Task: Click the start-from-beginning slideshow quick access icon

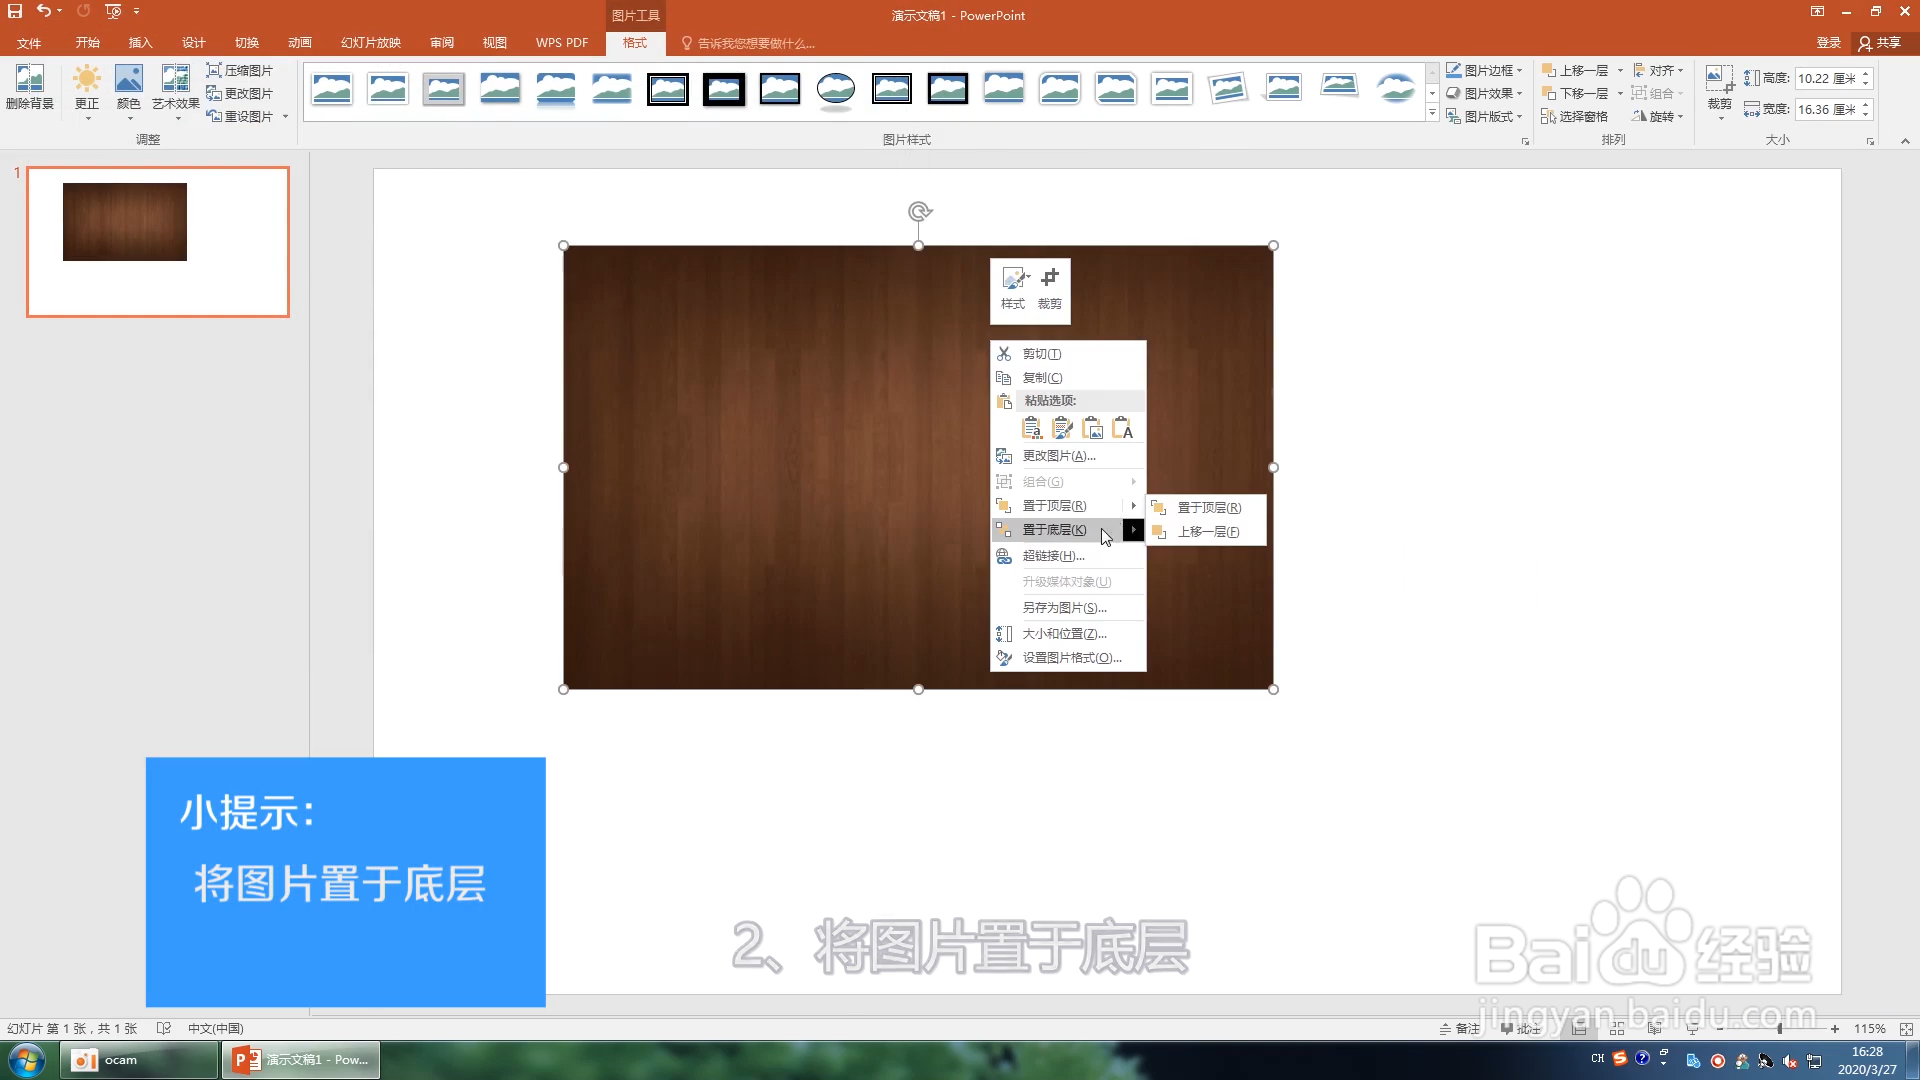Action: (x=113, y=11)
